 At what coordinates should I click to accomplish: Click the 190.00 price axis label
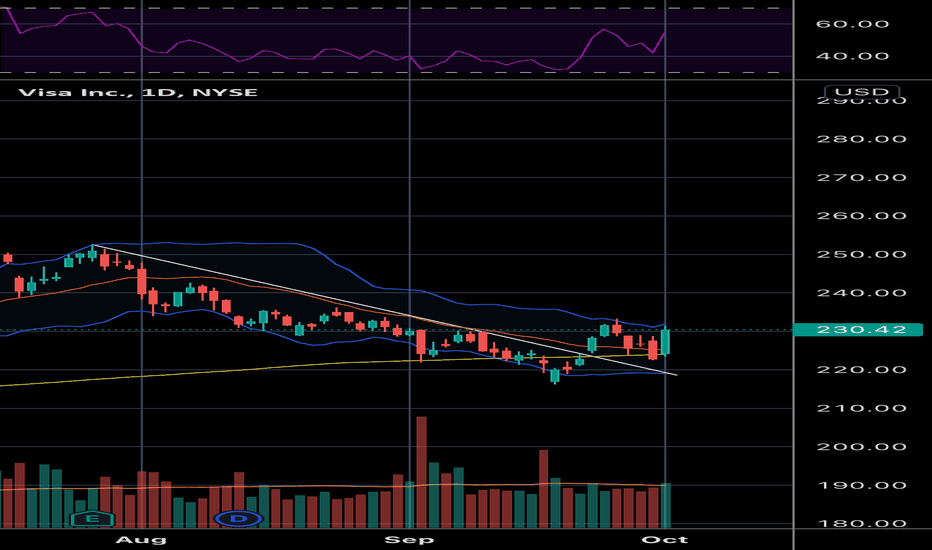point(861,485)
